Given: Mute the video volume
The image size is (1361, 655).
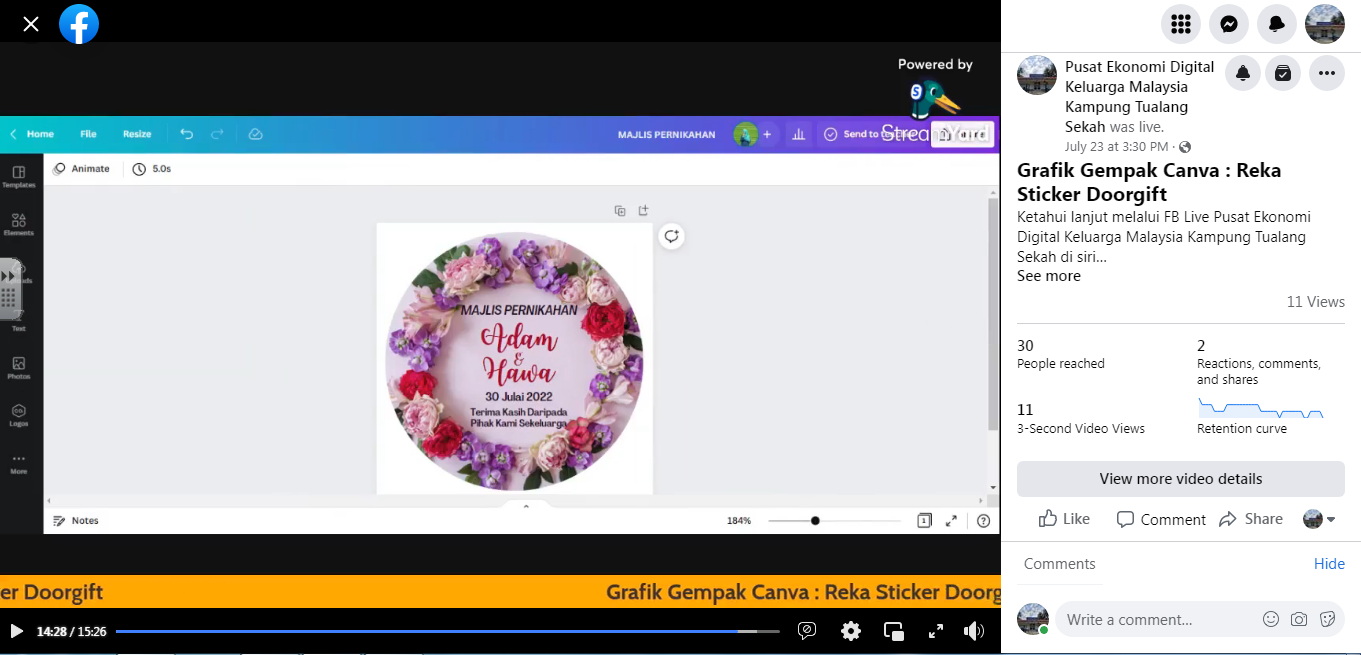Looking at the screenshot, I should pos(973,631).
